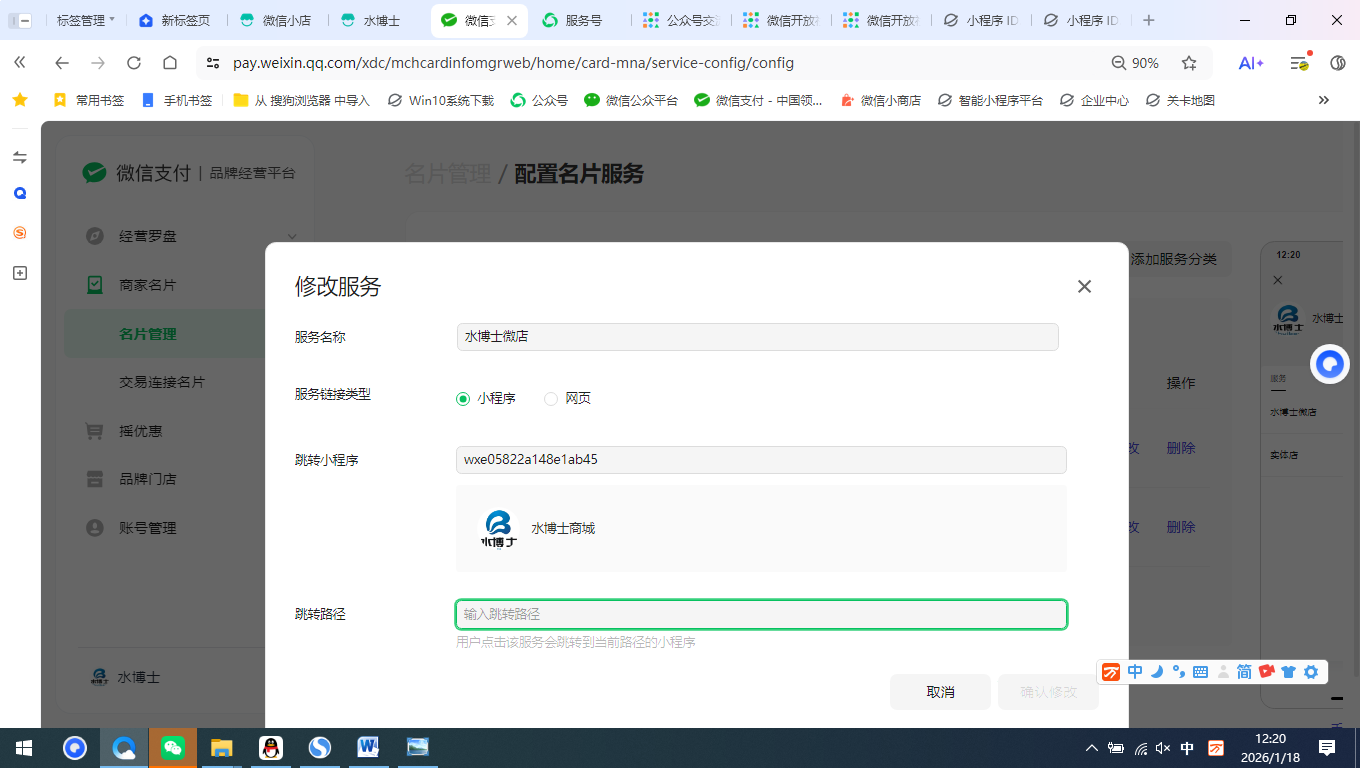Open QQ penguin icon on the taskbar
Screen dimensions: 1360x768
270,748
